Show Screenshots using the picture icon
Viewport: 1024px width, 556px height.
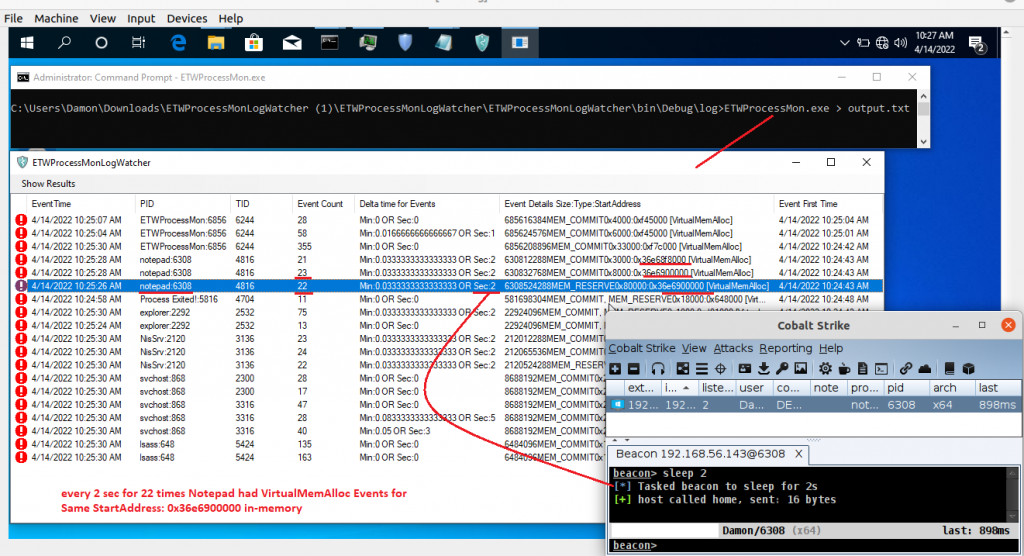pyautogui.click(x=799, y=368)
